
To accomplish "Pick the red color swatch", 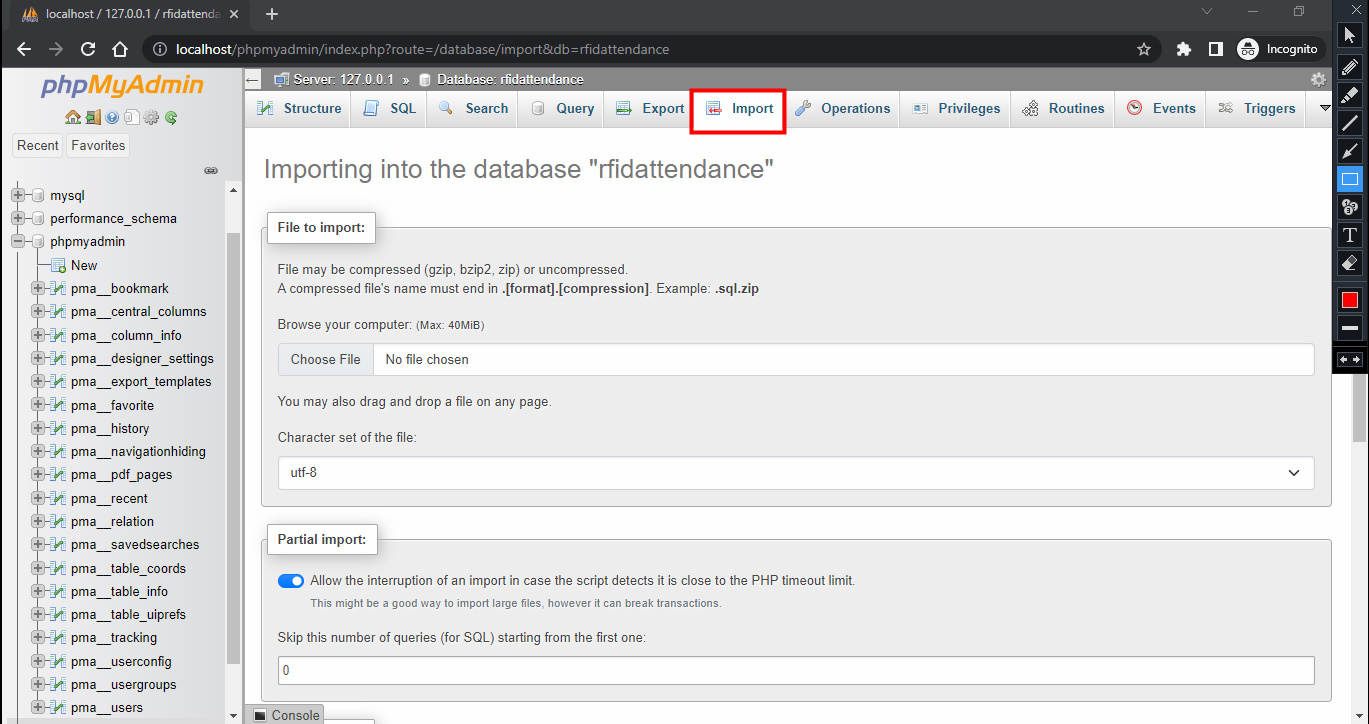I will (1349, 300).
